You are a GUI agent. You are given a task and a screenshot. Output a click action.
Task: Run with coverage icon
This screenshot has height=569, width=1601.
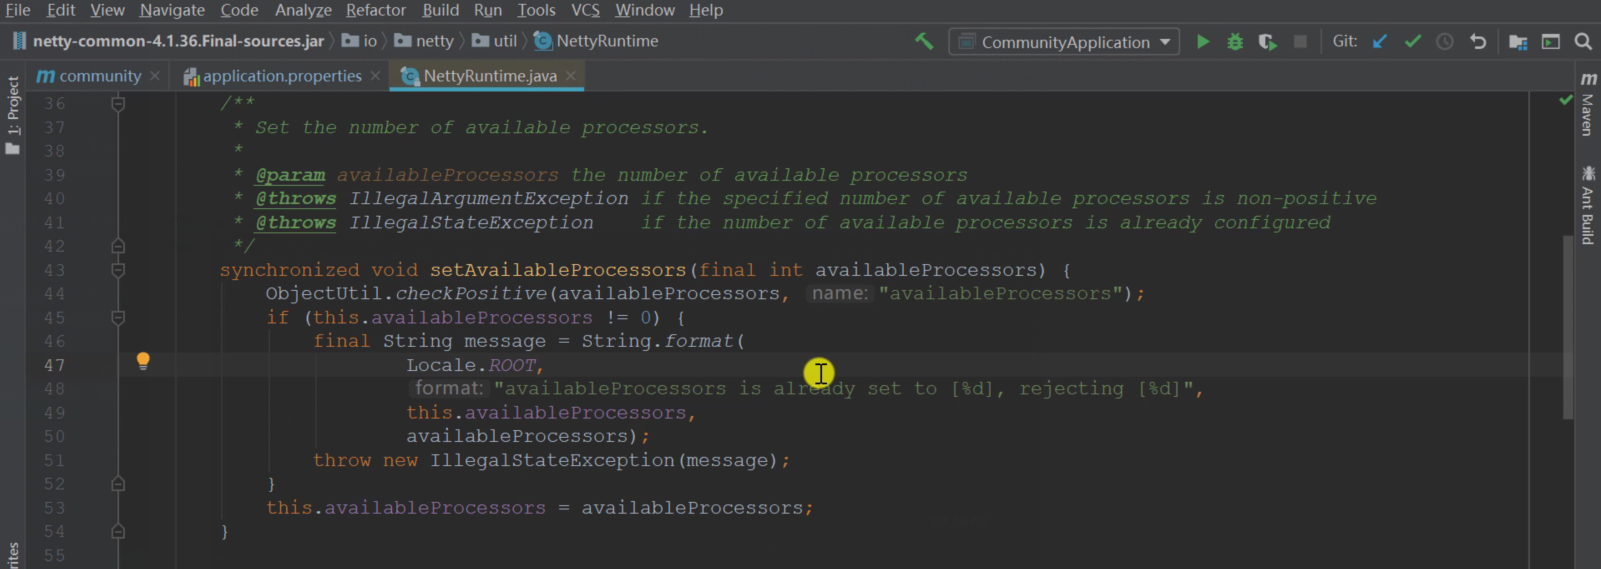(1267, 42)
